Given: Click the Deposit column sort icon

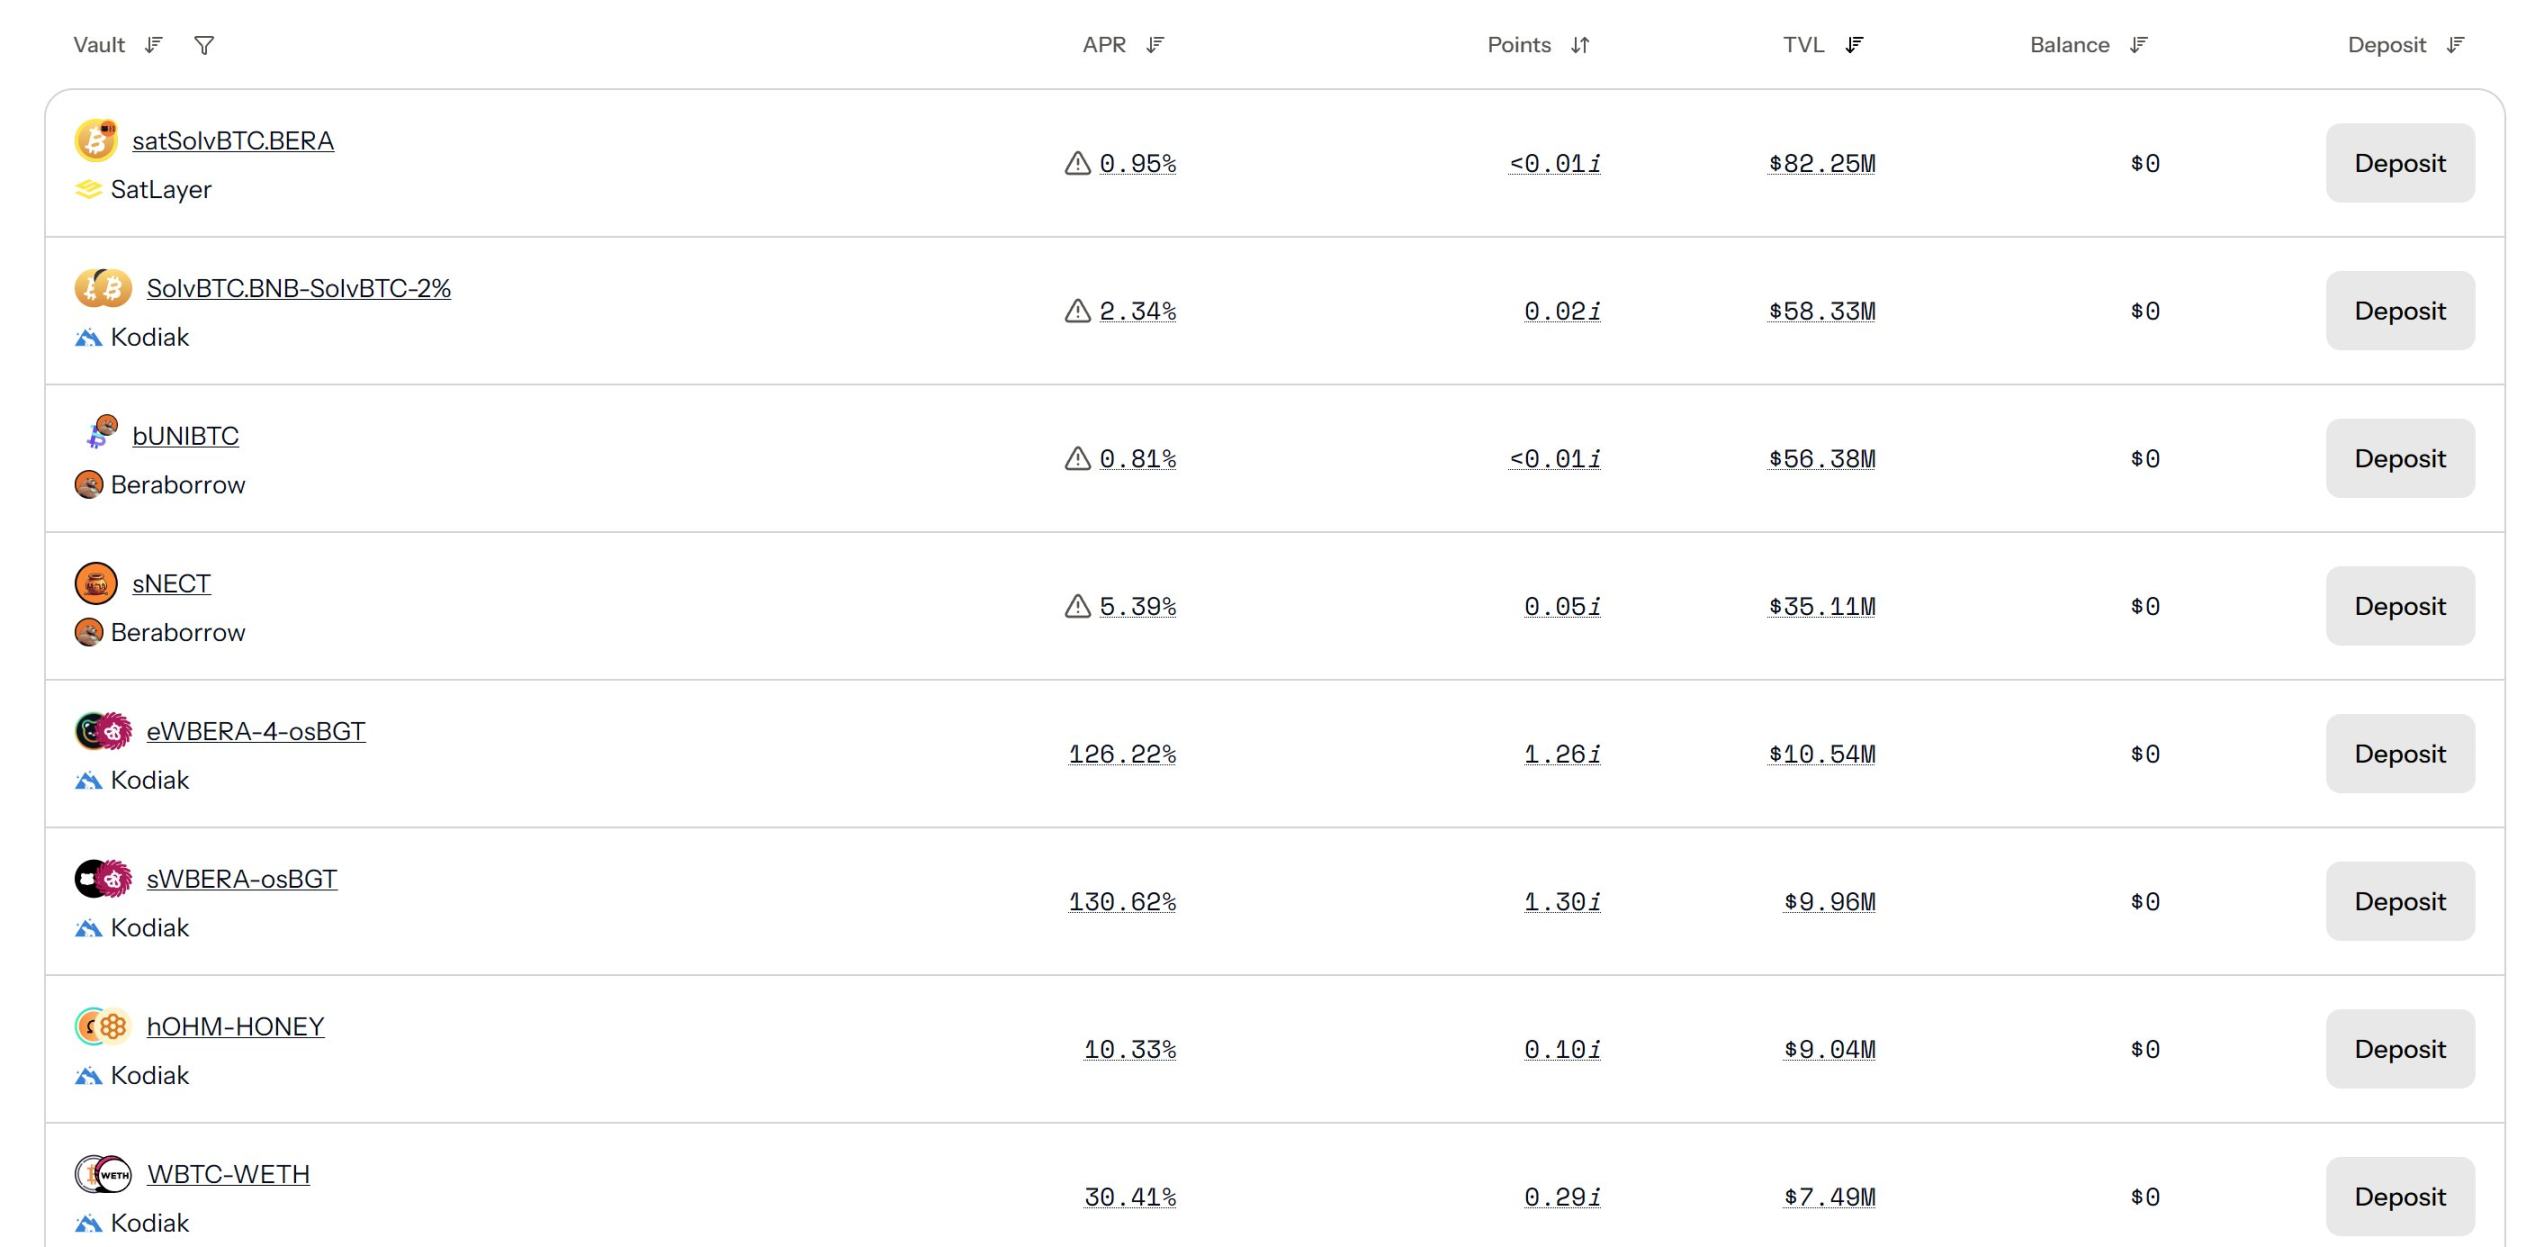Looking at the screenshot, I should point(2456,45).
